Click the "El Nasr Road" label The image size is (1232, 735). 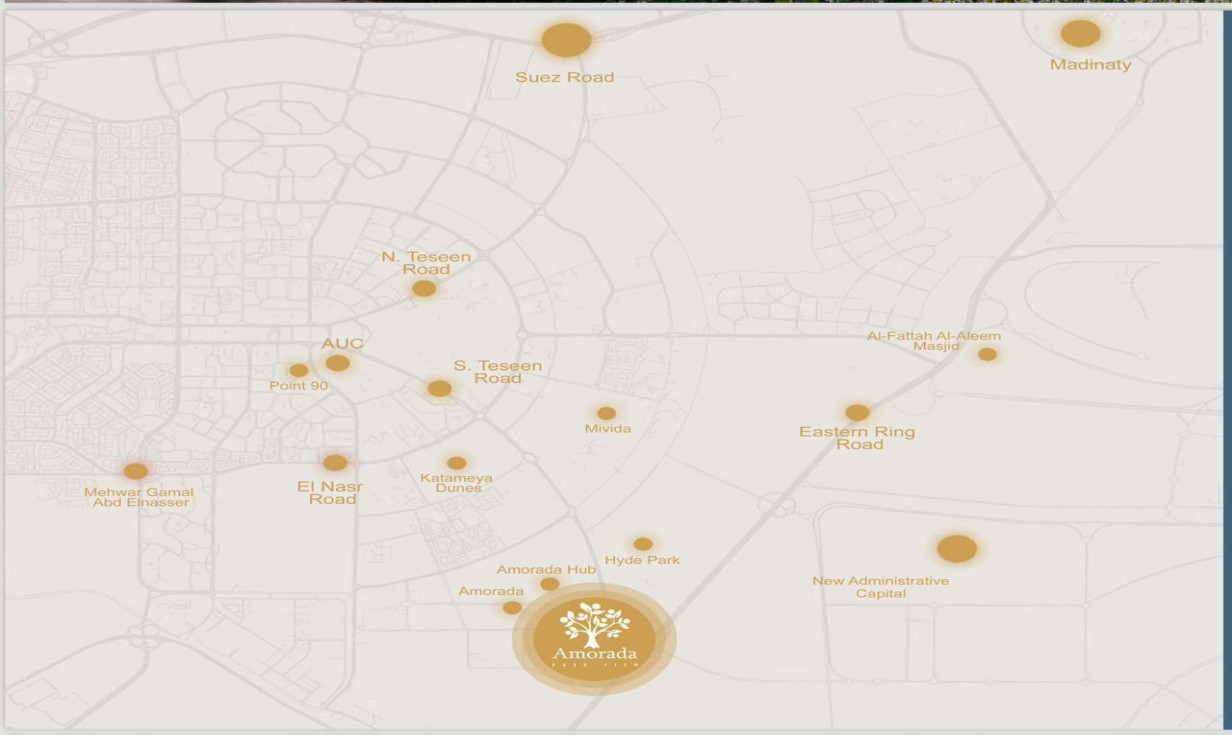331,493
